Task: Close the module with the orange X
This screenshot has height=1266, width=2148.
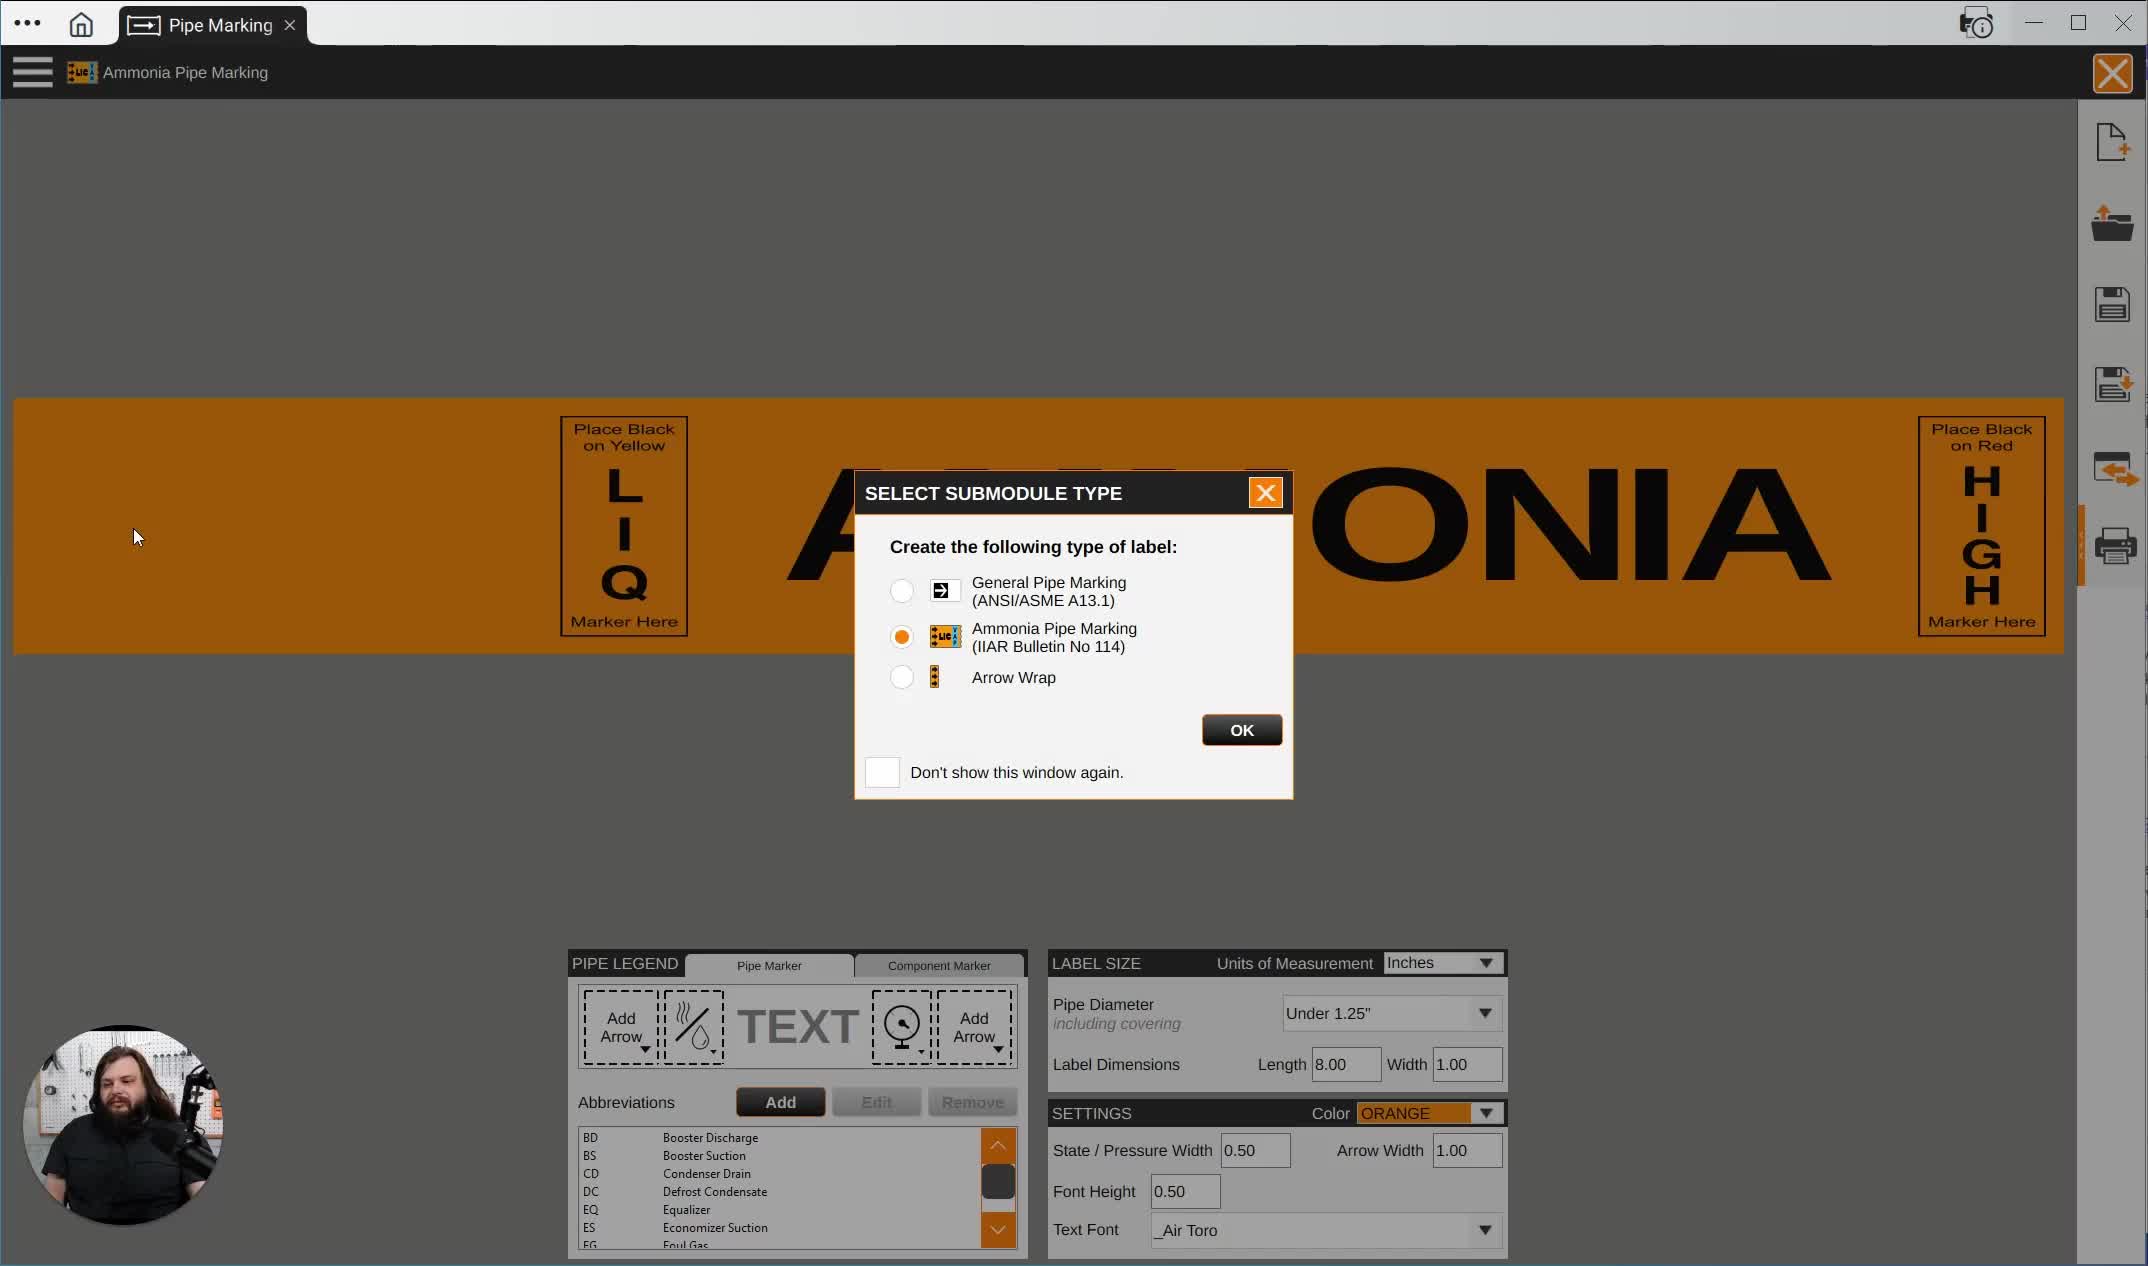Action: click(2112, 73)
